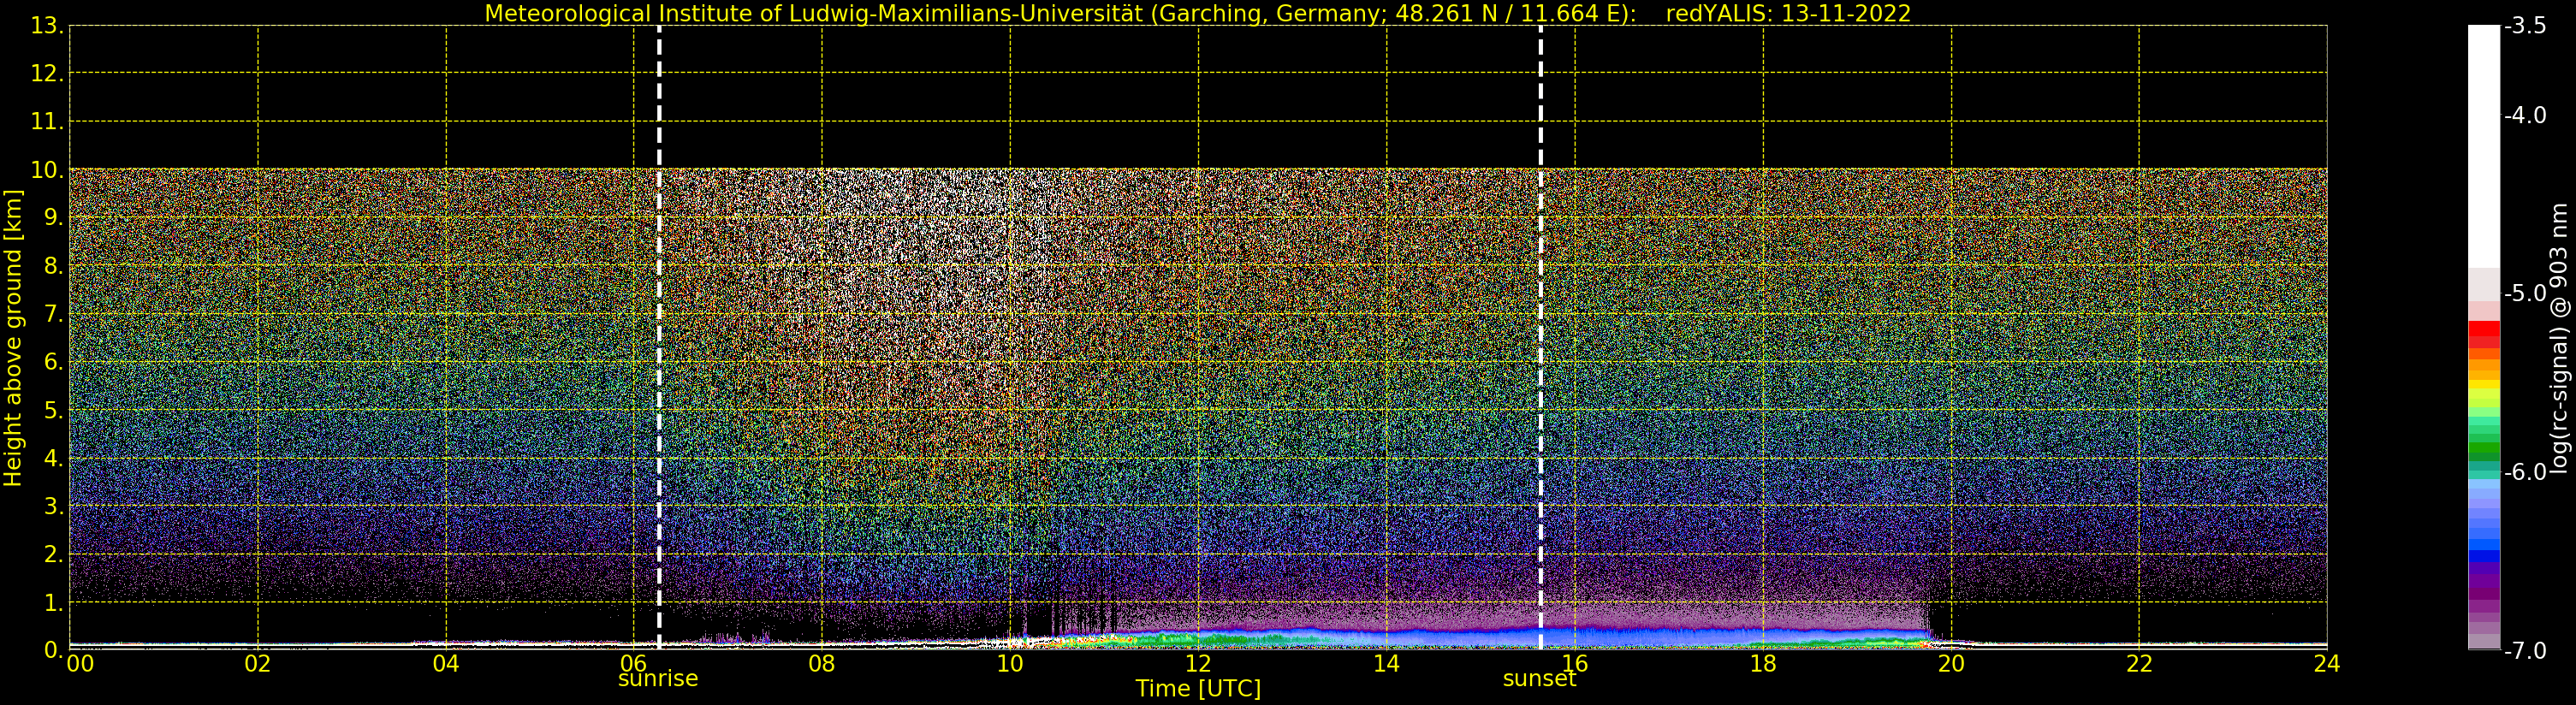
Task: Click the x-axis tick label '24'
Action: tap(2327, 664)
